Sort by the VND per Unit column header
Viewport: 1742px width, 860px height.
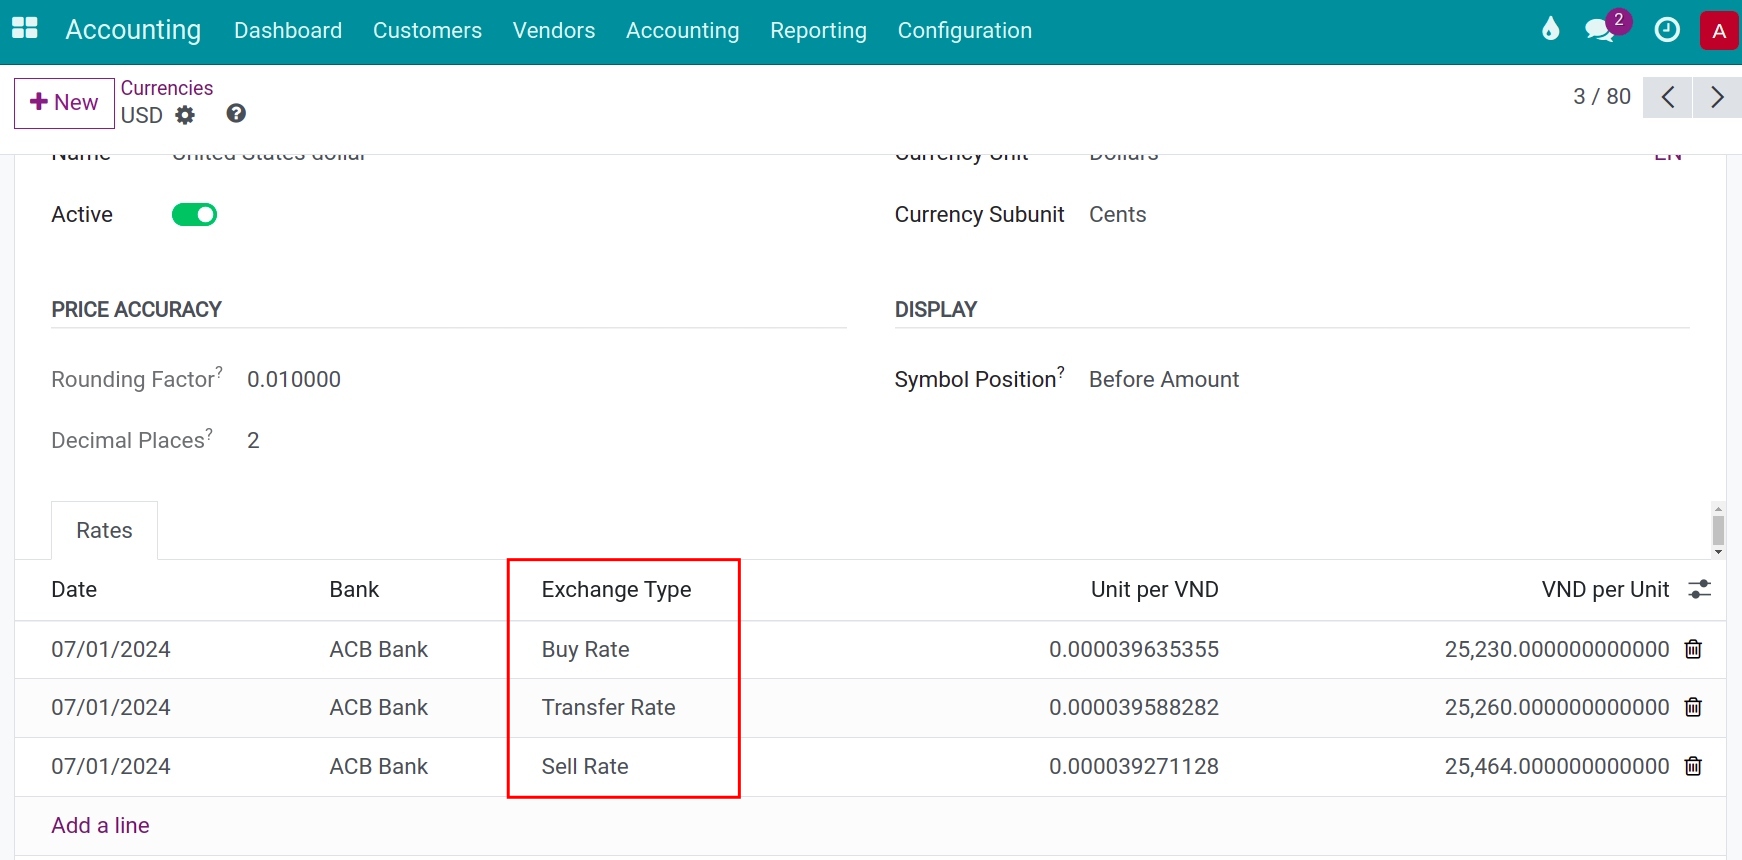click(x=1605, y=589)
